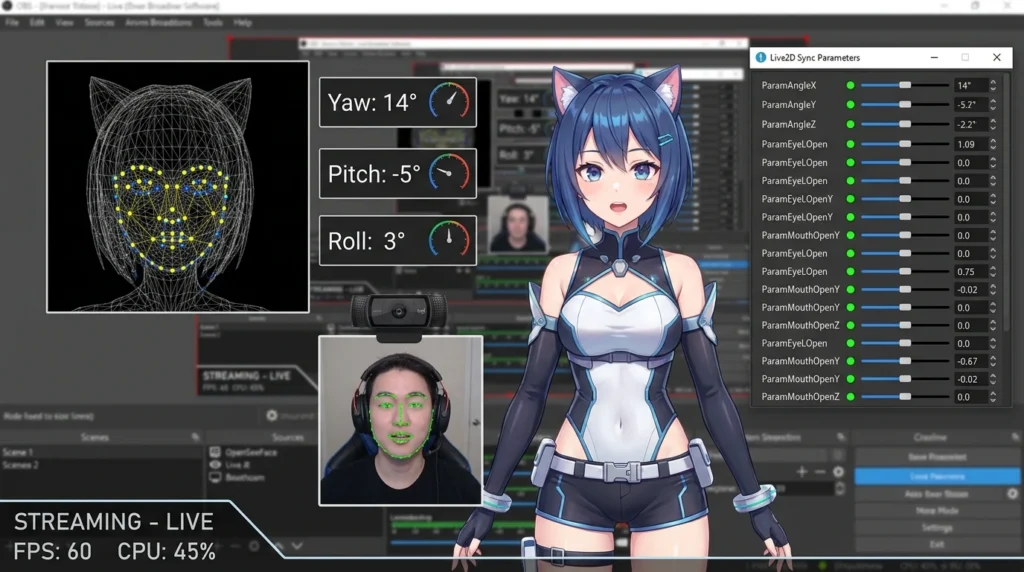Image resolution: width=1024 pixels, height=572 pixels.
Task: Click monitor icon of the last source entry
Action: click(x=215, y=477)
